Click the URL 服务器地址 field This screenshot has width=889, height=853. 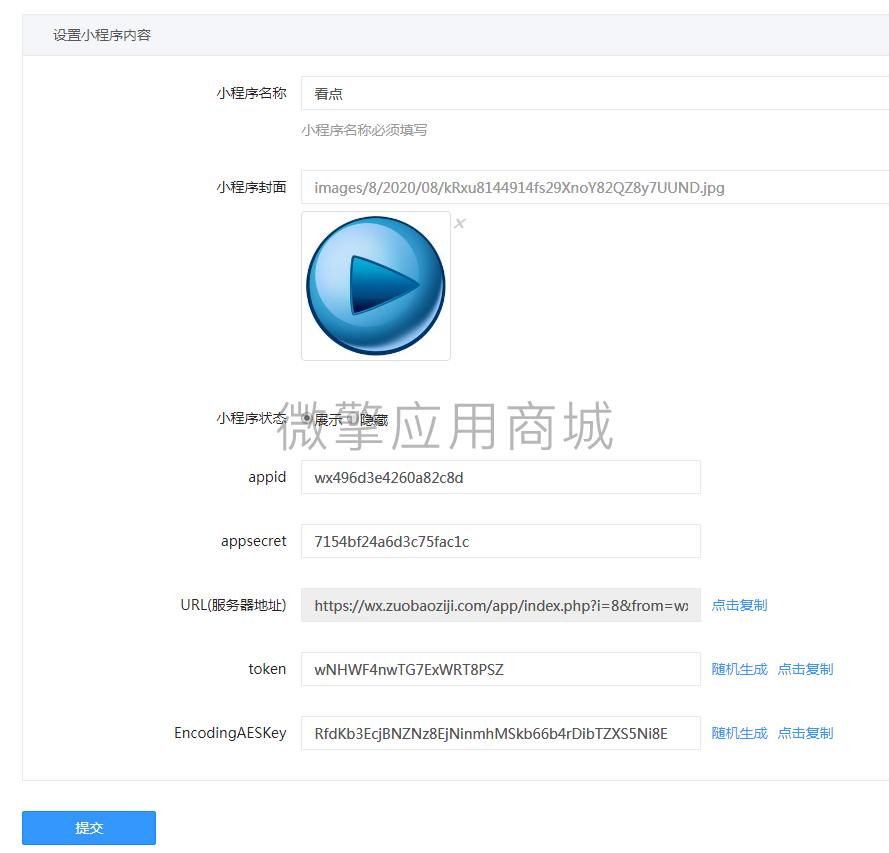[x=500, y=605]
